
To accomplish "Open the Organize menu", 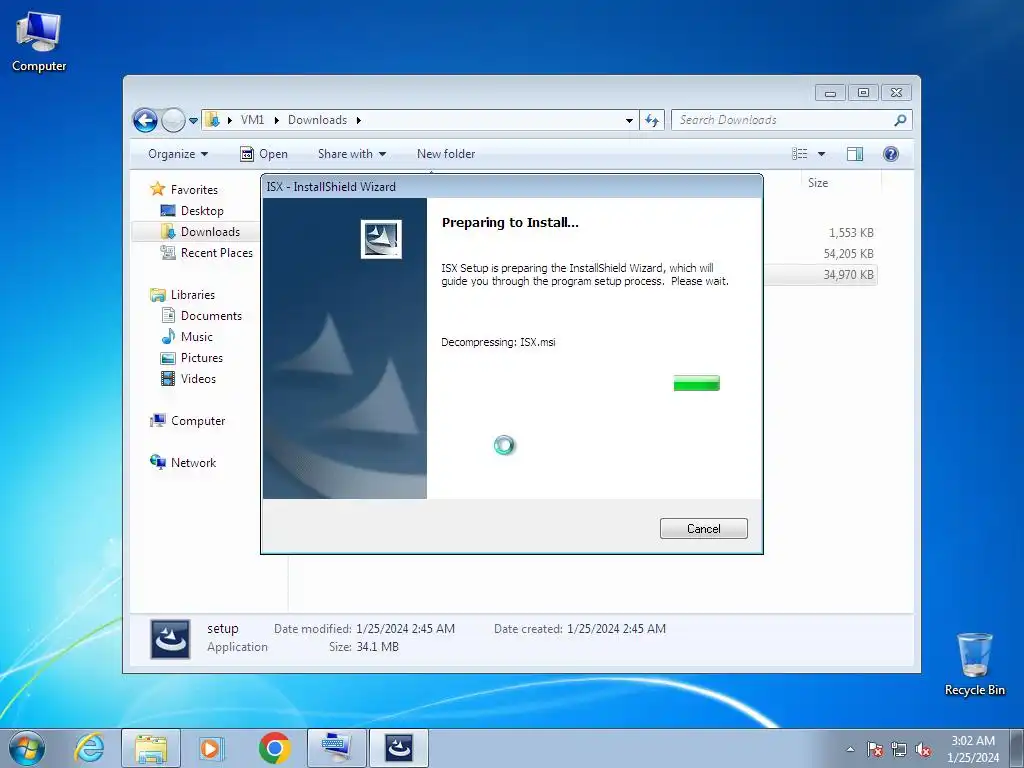I will [x=178, y=154].
